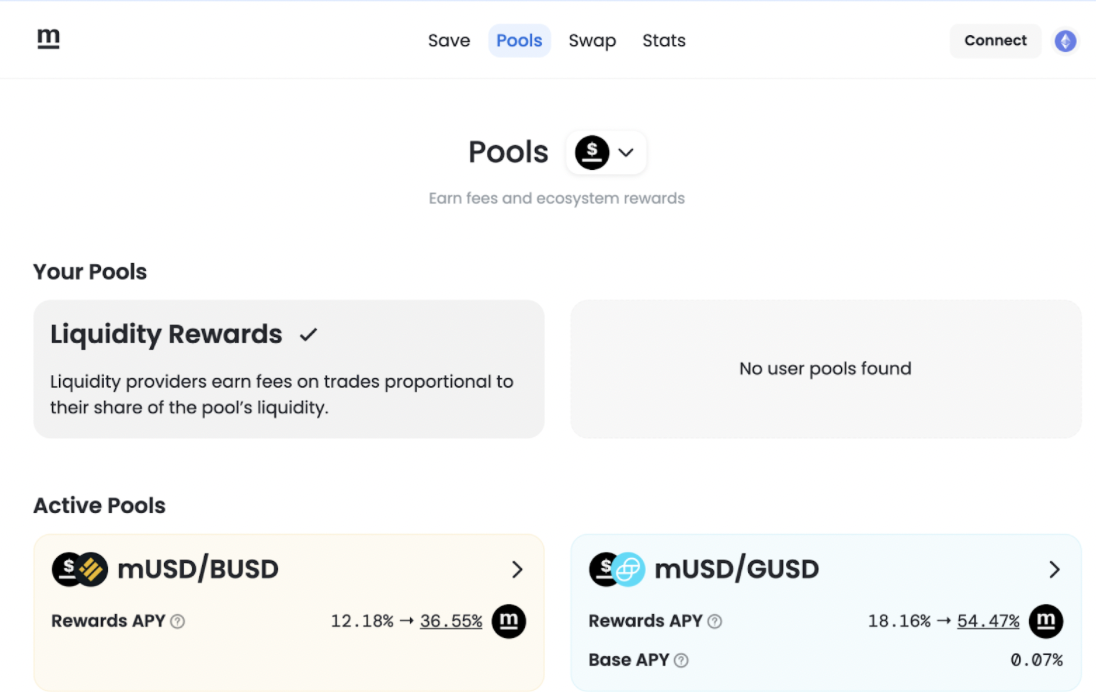1096x692 pixels.
Task: Click the No user pools found card
Action: click(x=825, y=368)
